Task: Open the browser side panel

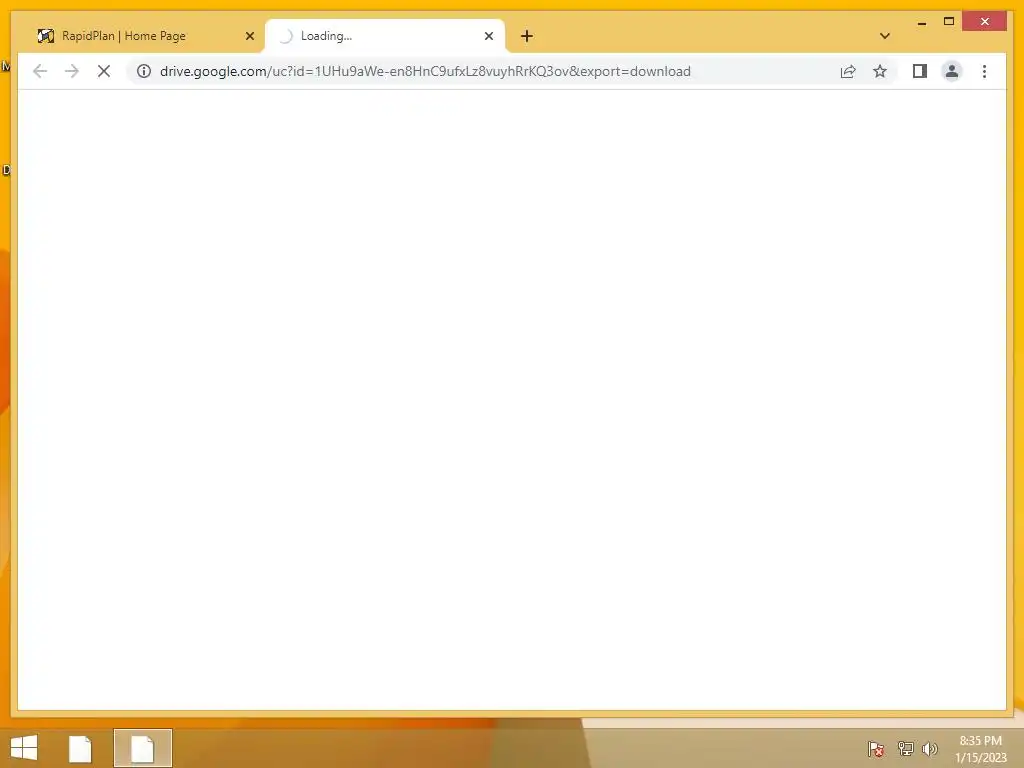Action: [x=920, y=71]
